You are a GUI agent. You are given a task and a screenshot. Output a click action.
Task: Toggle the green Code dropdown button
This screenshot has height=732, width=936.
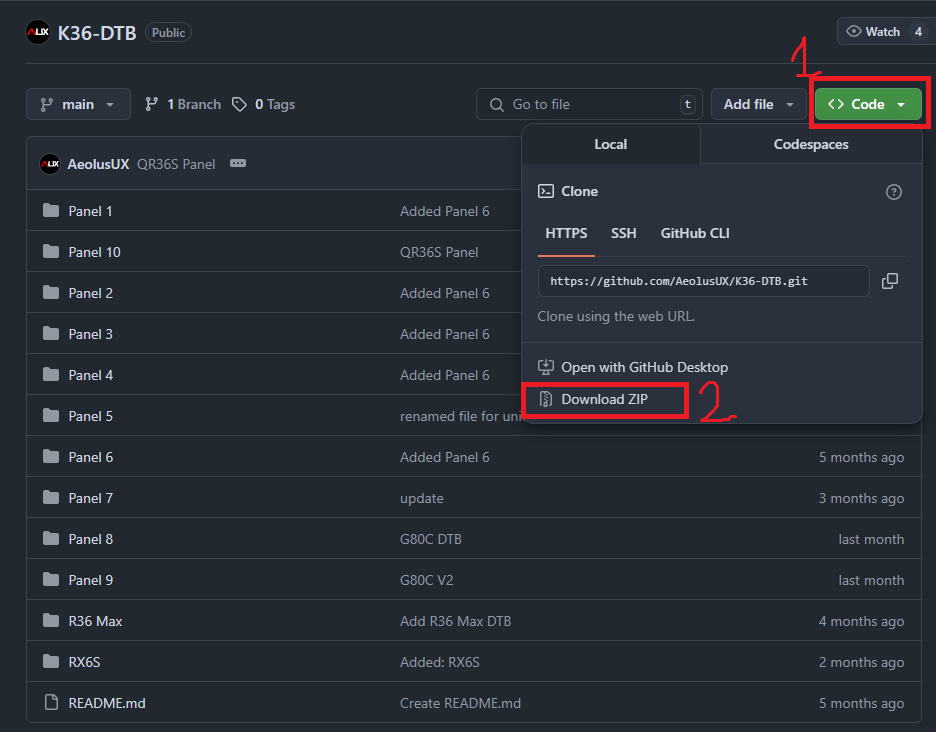point(868,104)
